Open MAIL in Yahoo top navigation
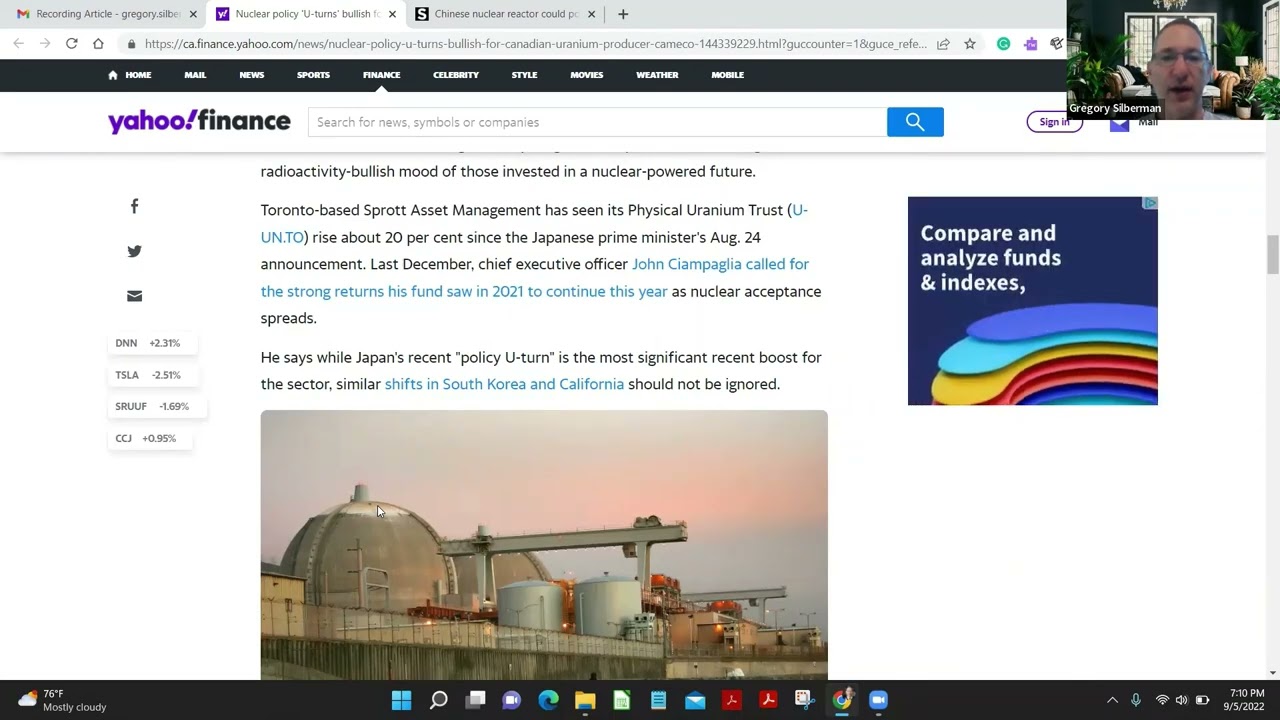 pos(195,75)
